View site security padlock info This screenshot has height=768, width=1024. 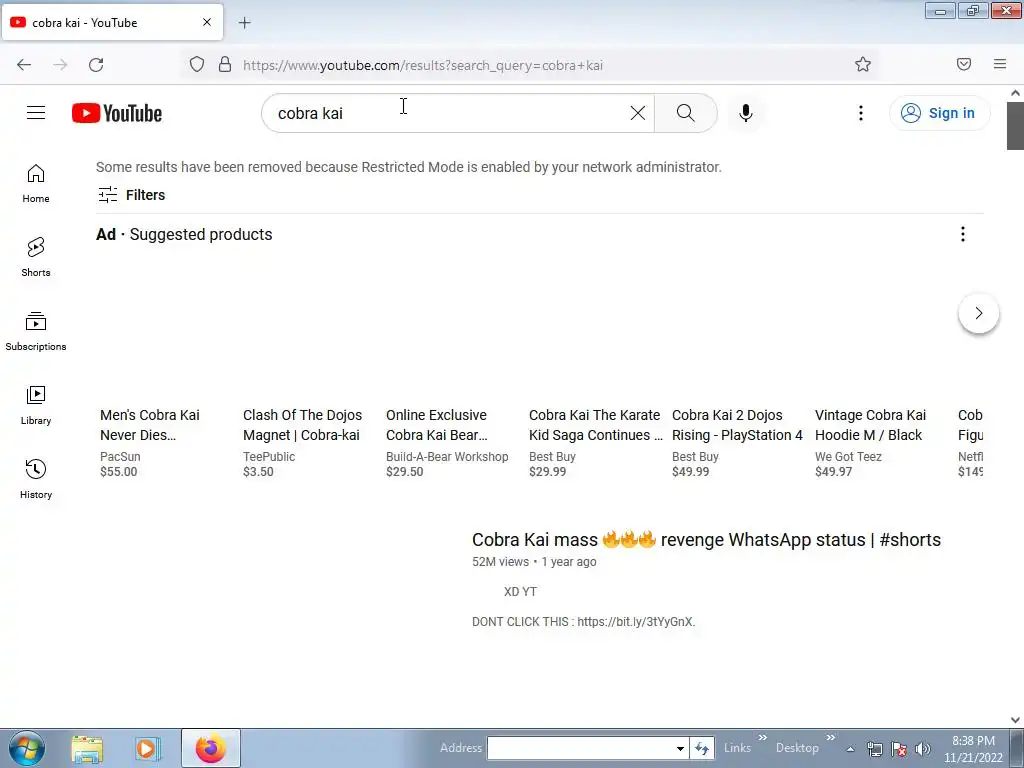point(225,65)
